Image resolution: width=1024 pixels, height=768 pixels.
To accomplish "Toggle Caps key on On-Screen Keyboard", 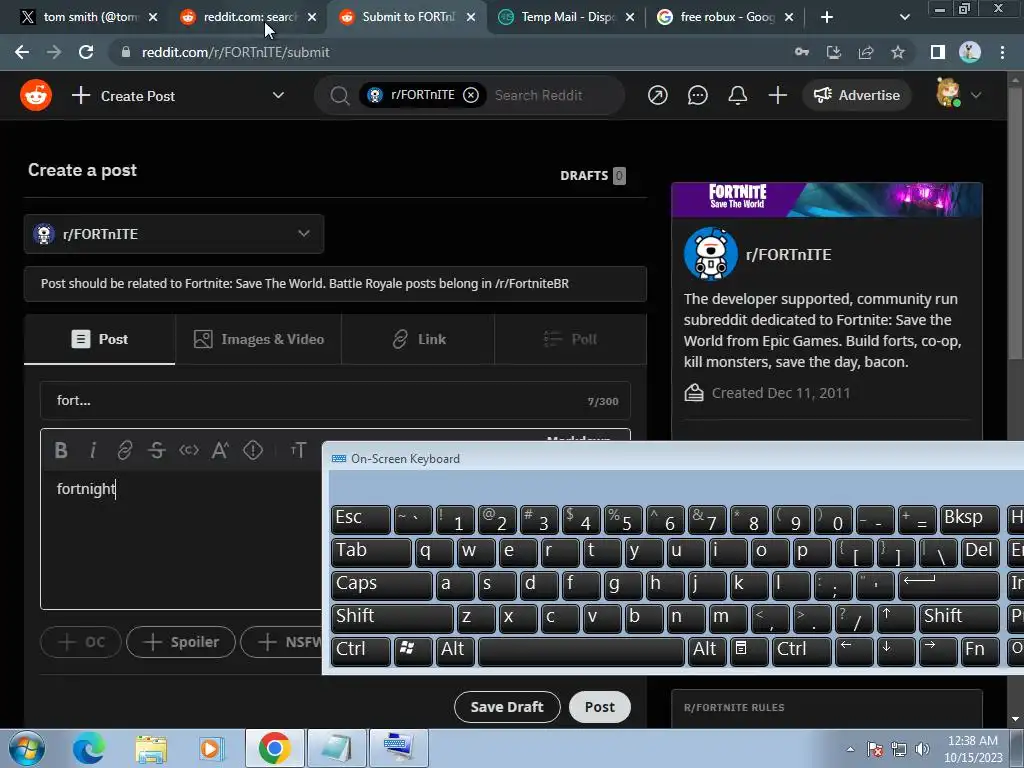I will pos(381,585).
